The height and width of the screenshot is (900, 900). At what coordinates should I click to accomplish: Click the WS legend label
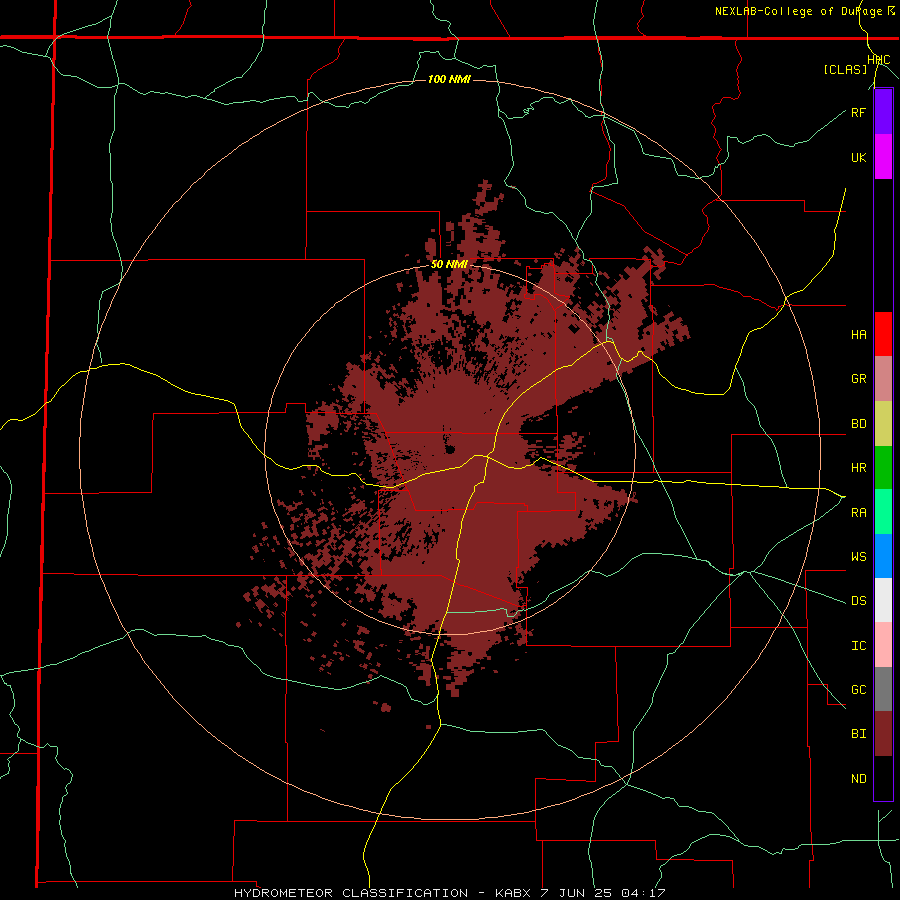pos(858,556)
